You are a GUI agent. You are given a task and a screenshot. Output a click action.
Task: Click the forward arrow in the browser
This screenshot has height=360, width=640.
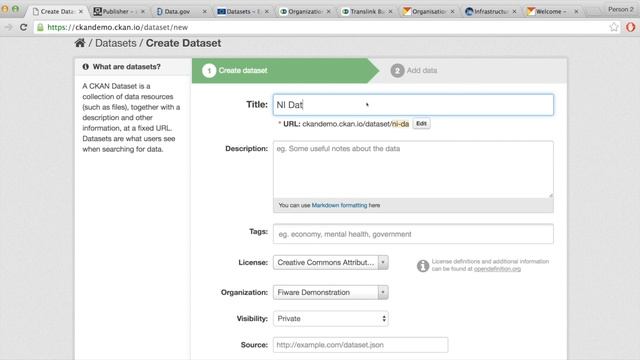8,27
